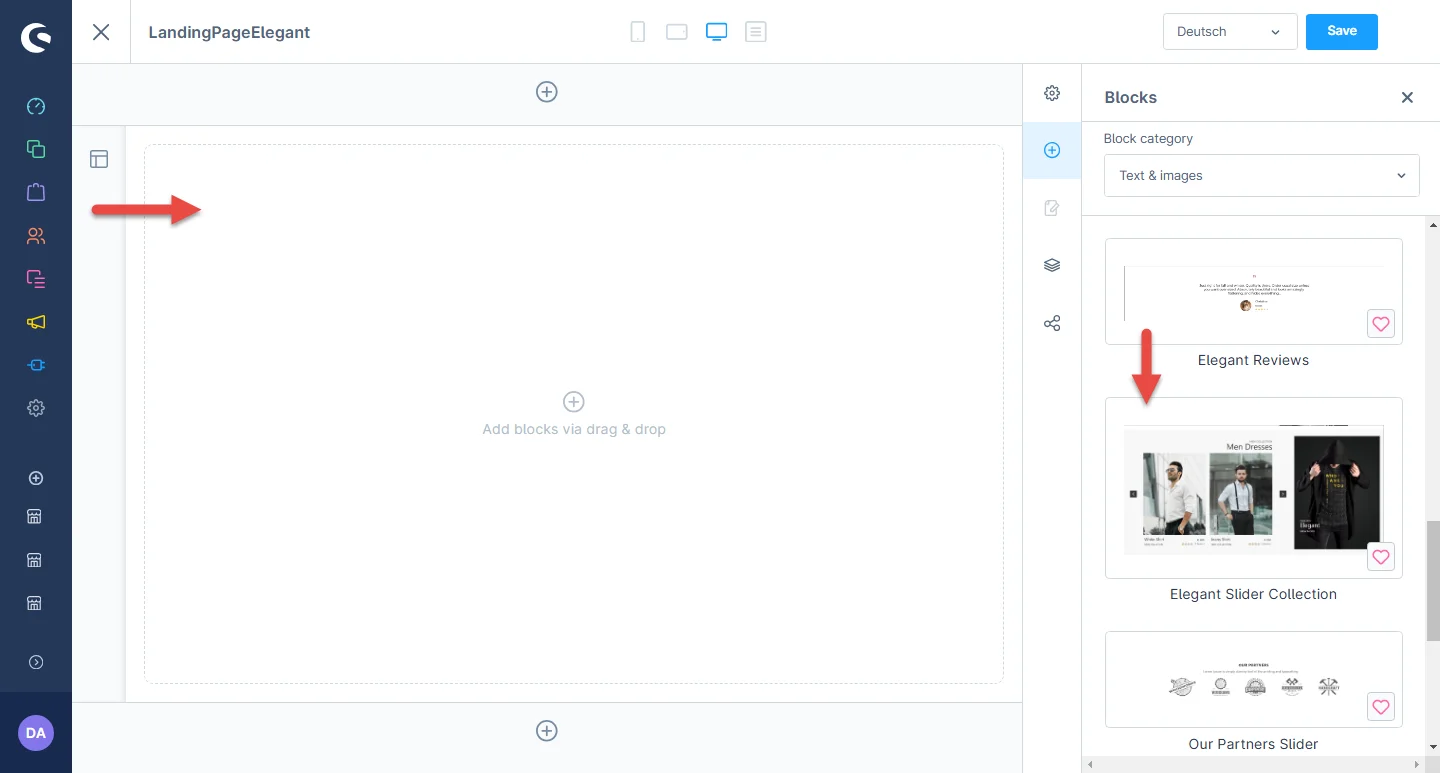
Task: Expand the sidebar with bottom arrow icon
Action: [36, 662]
